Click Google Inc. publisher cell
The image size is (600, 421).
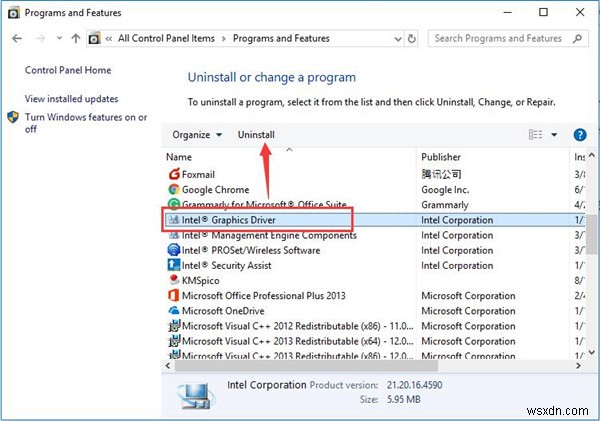tap(445, 189)
